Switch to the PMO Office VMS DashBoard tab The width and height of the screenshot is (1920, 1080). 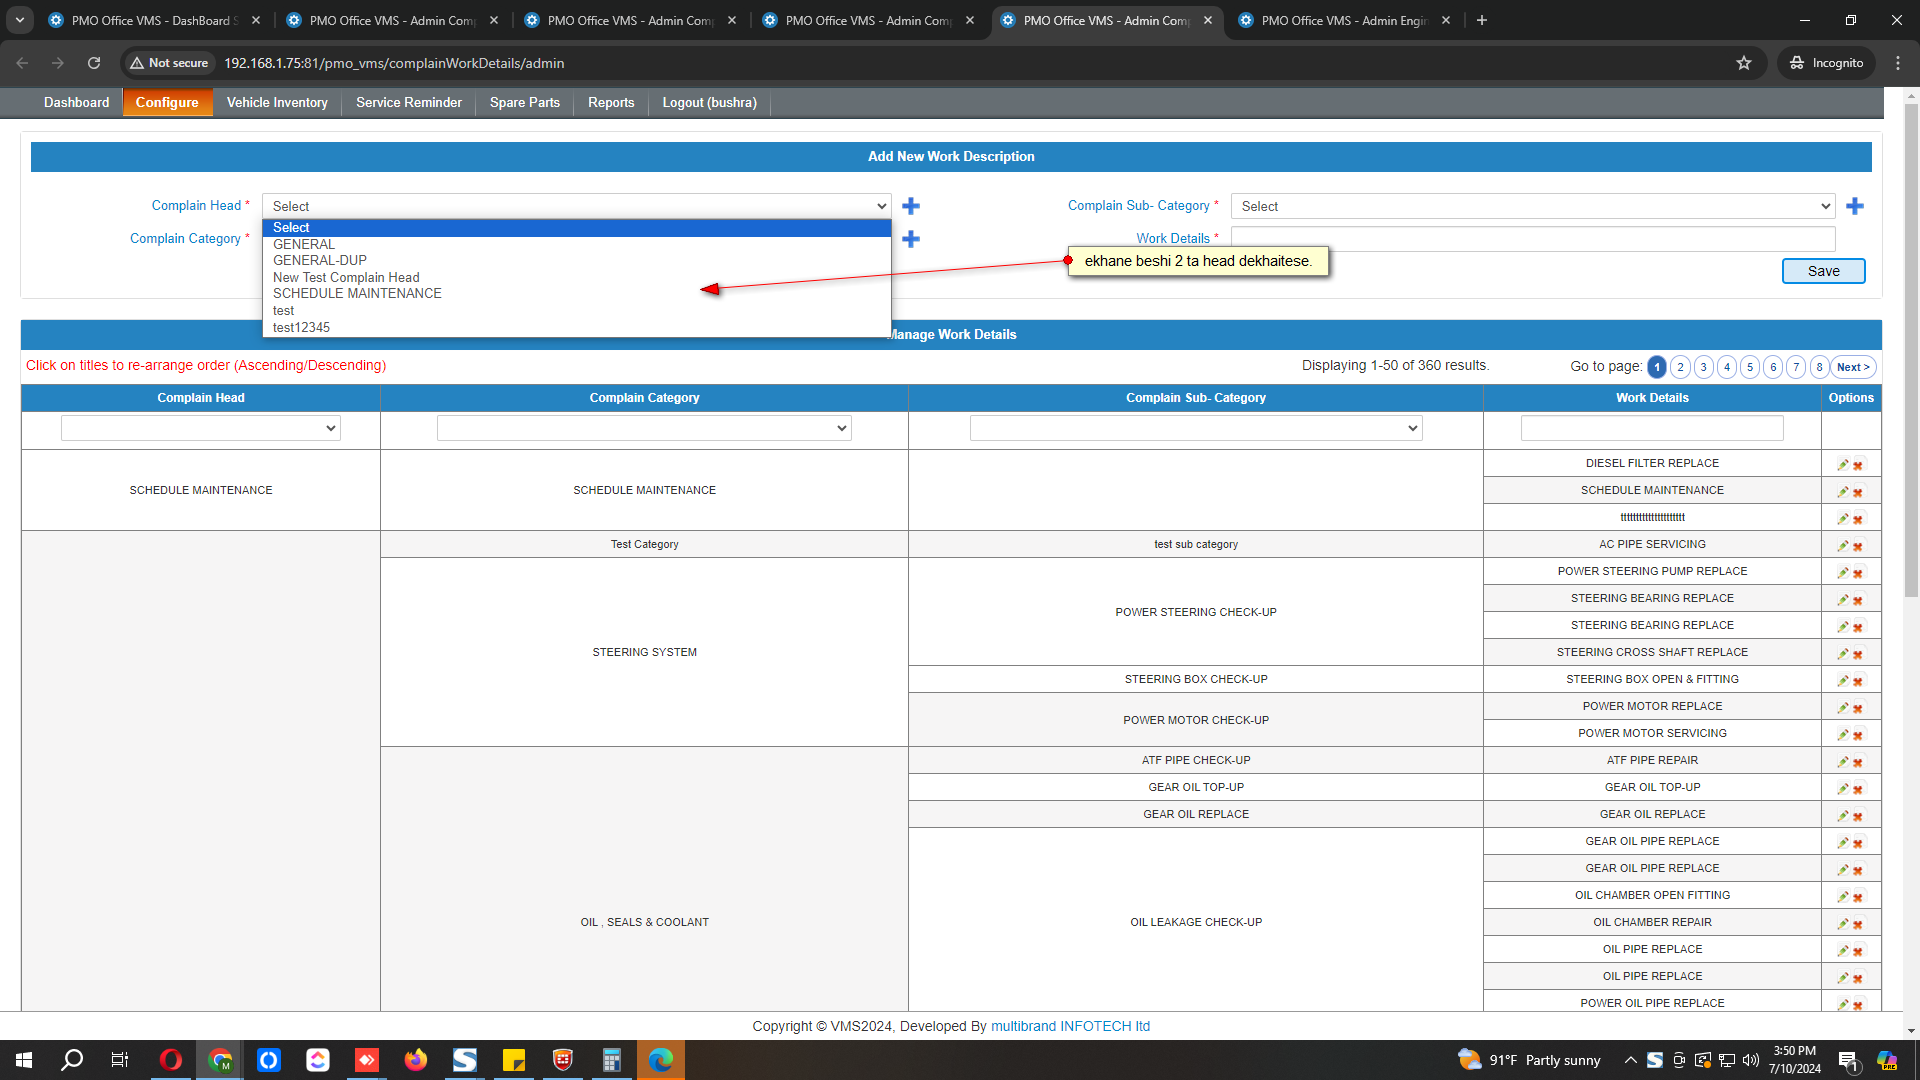[x=150, y=20]
